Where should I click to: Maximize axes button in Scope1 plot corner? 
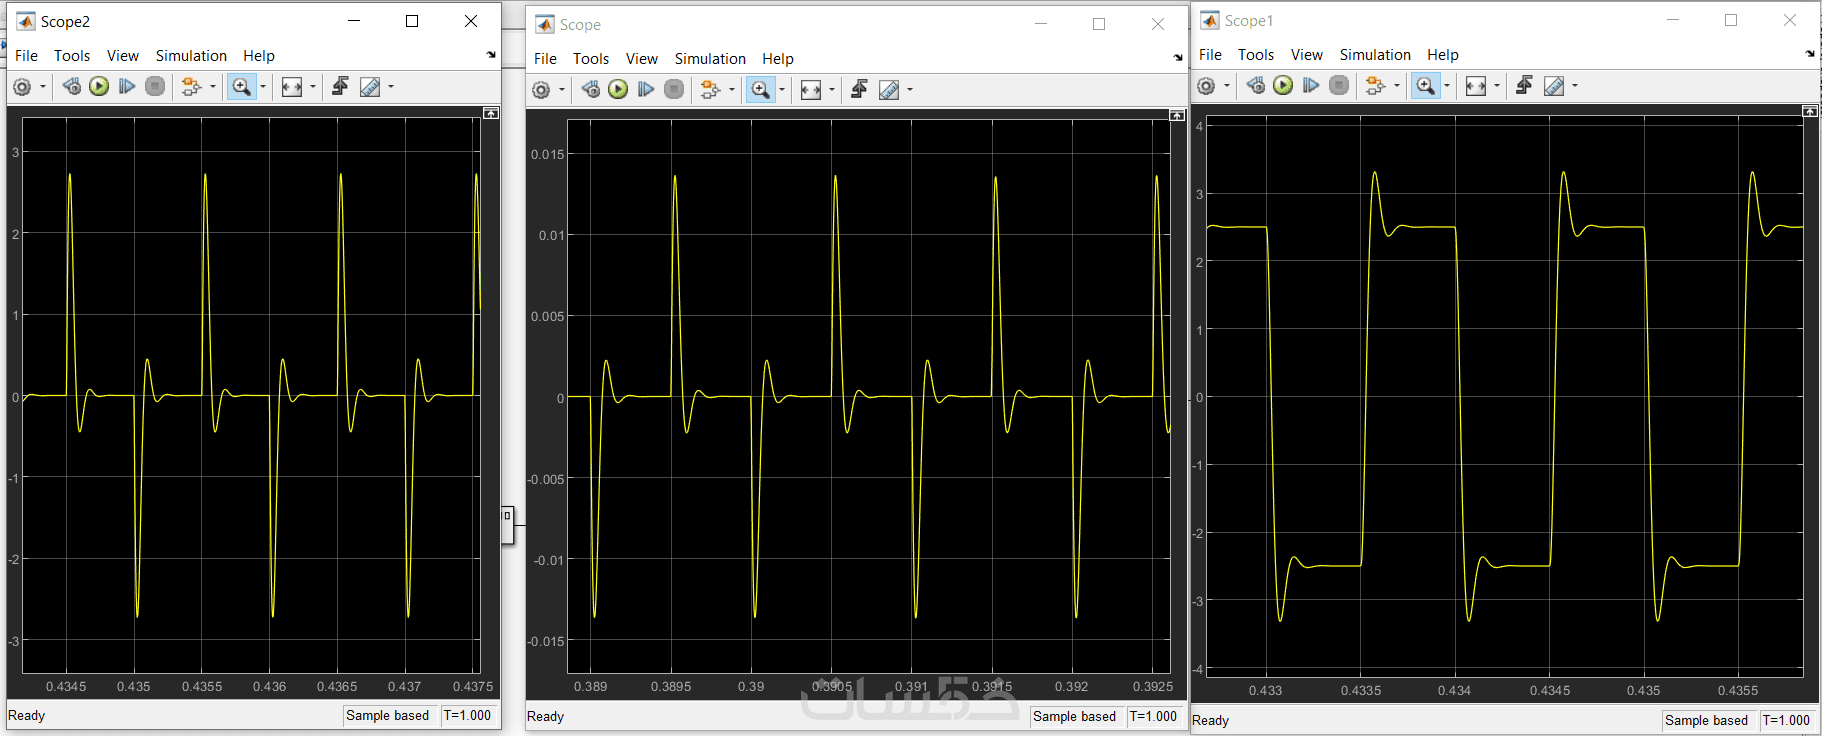pyautogui.click(x=1810, y=112)
